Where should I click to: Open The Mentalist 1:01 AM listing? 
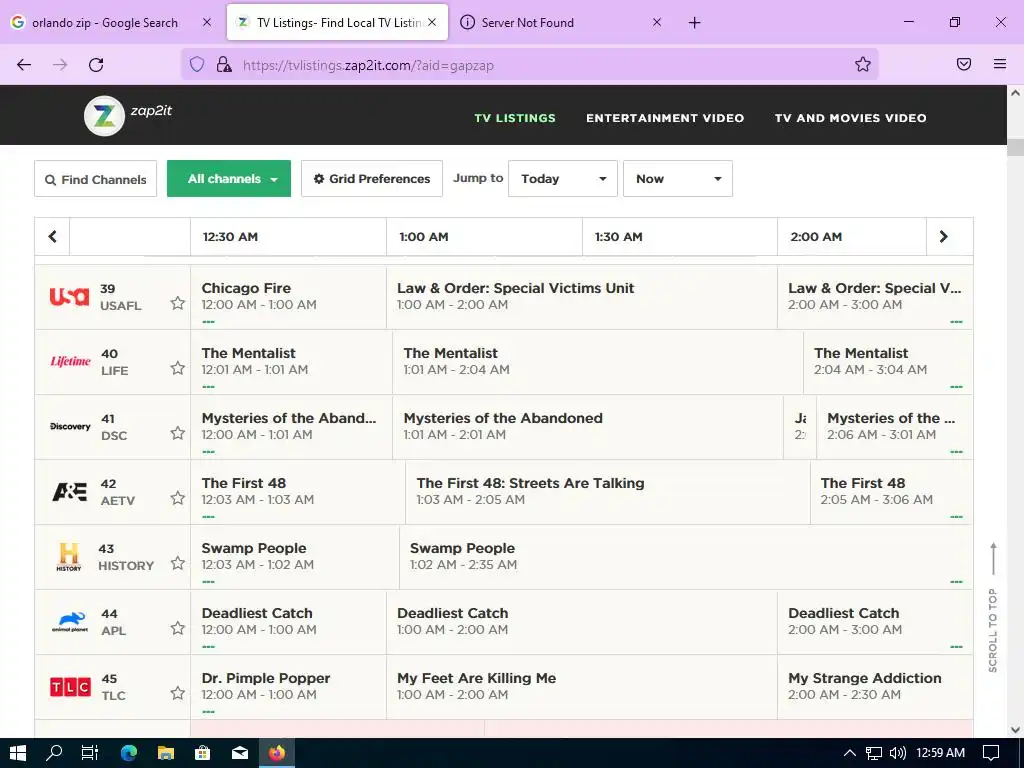coord(598,361)
